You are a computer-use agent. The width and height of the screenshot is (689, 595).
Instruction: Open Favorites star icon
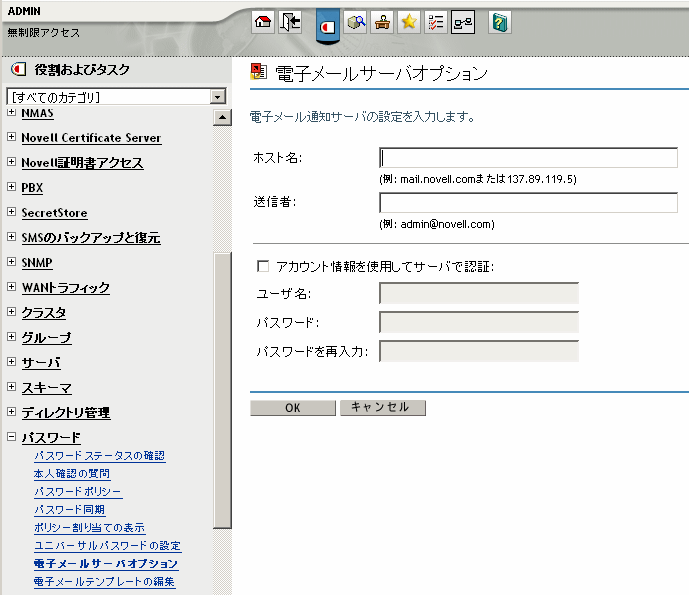[x=409, y=22]
